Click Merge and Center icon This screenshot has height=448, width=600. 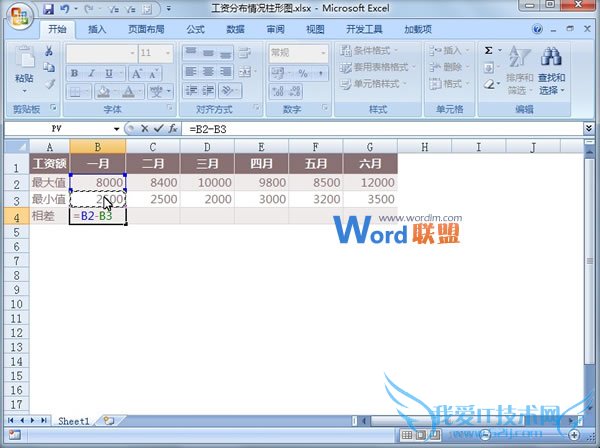(245, 72)
